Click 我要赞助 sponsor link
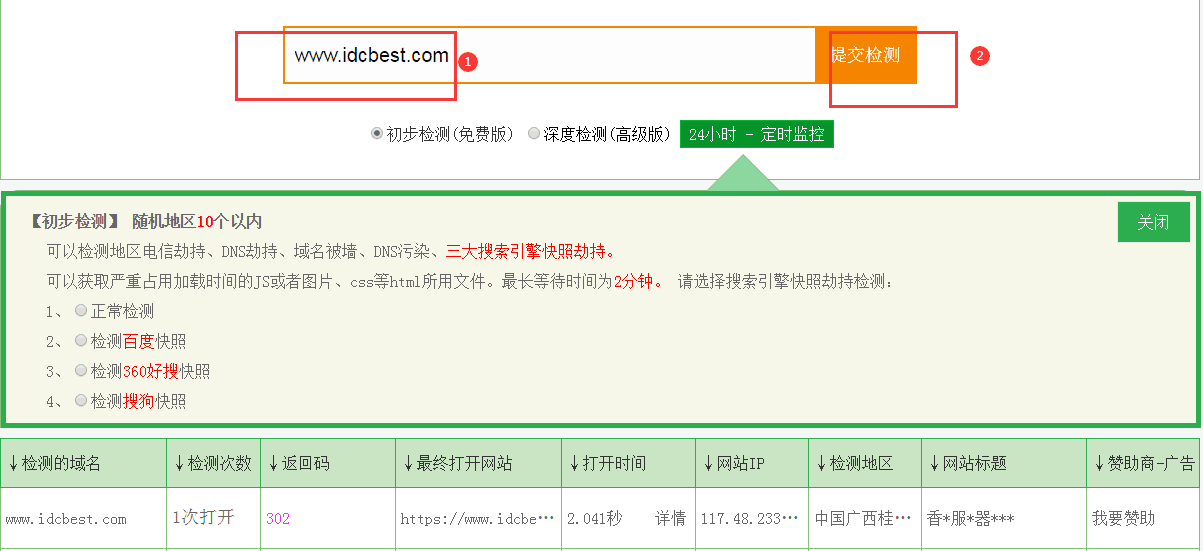The width and height of the screenshot is (1203, 551). pyautogui.click(x=1123, y=518)
